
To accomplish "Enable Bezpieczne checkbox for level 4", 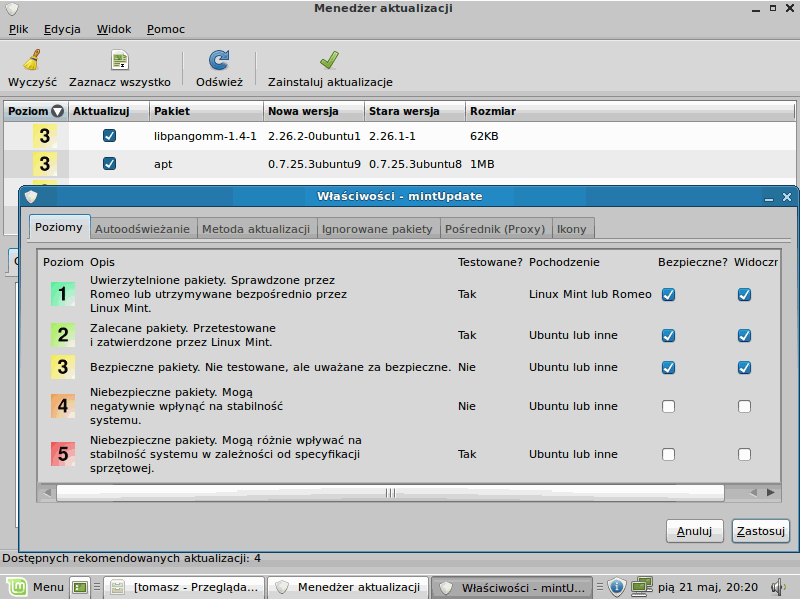I will click(x=668, y=406).
